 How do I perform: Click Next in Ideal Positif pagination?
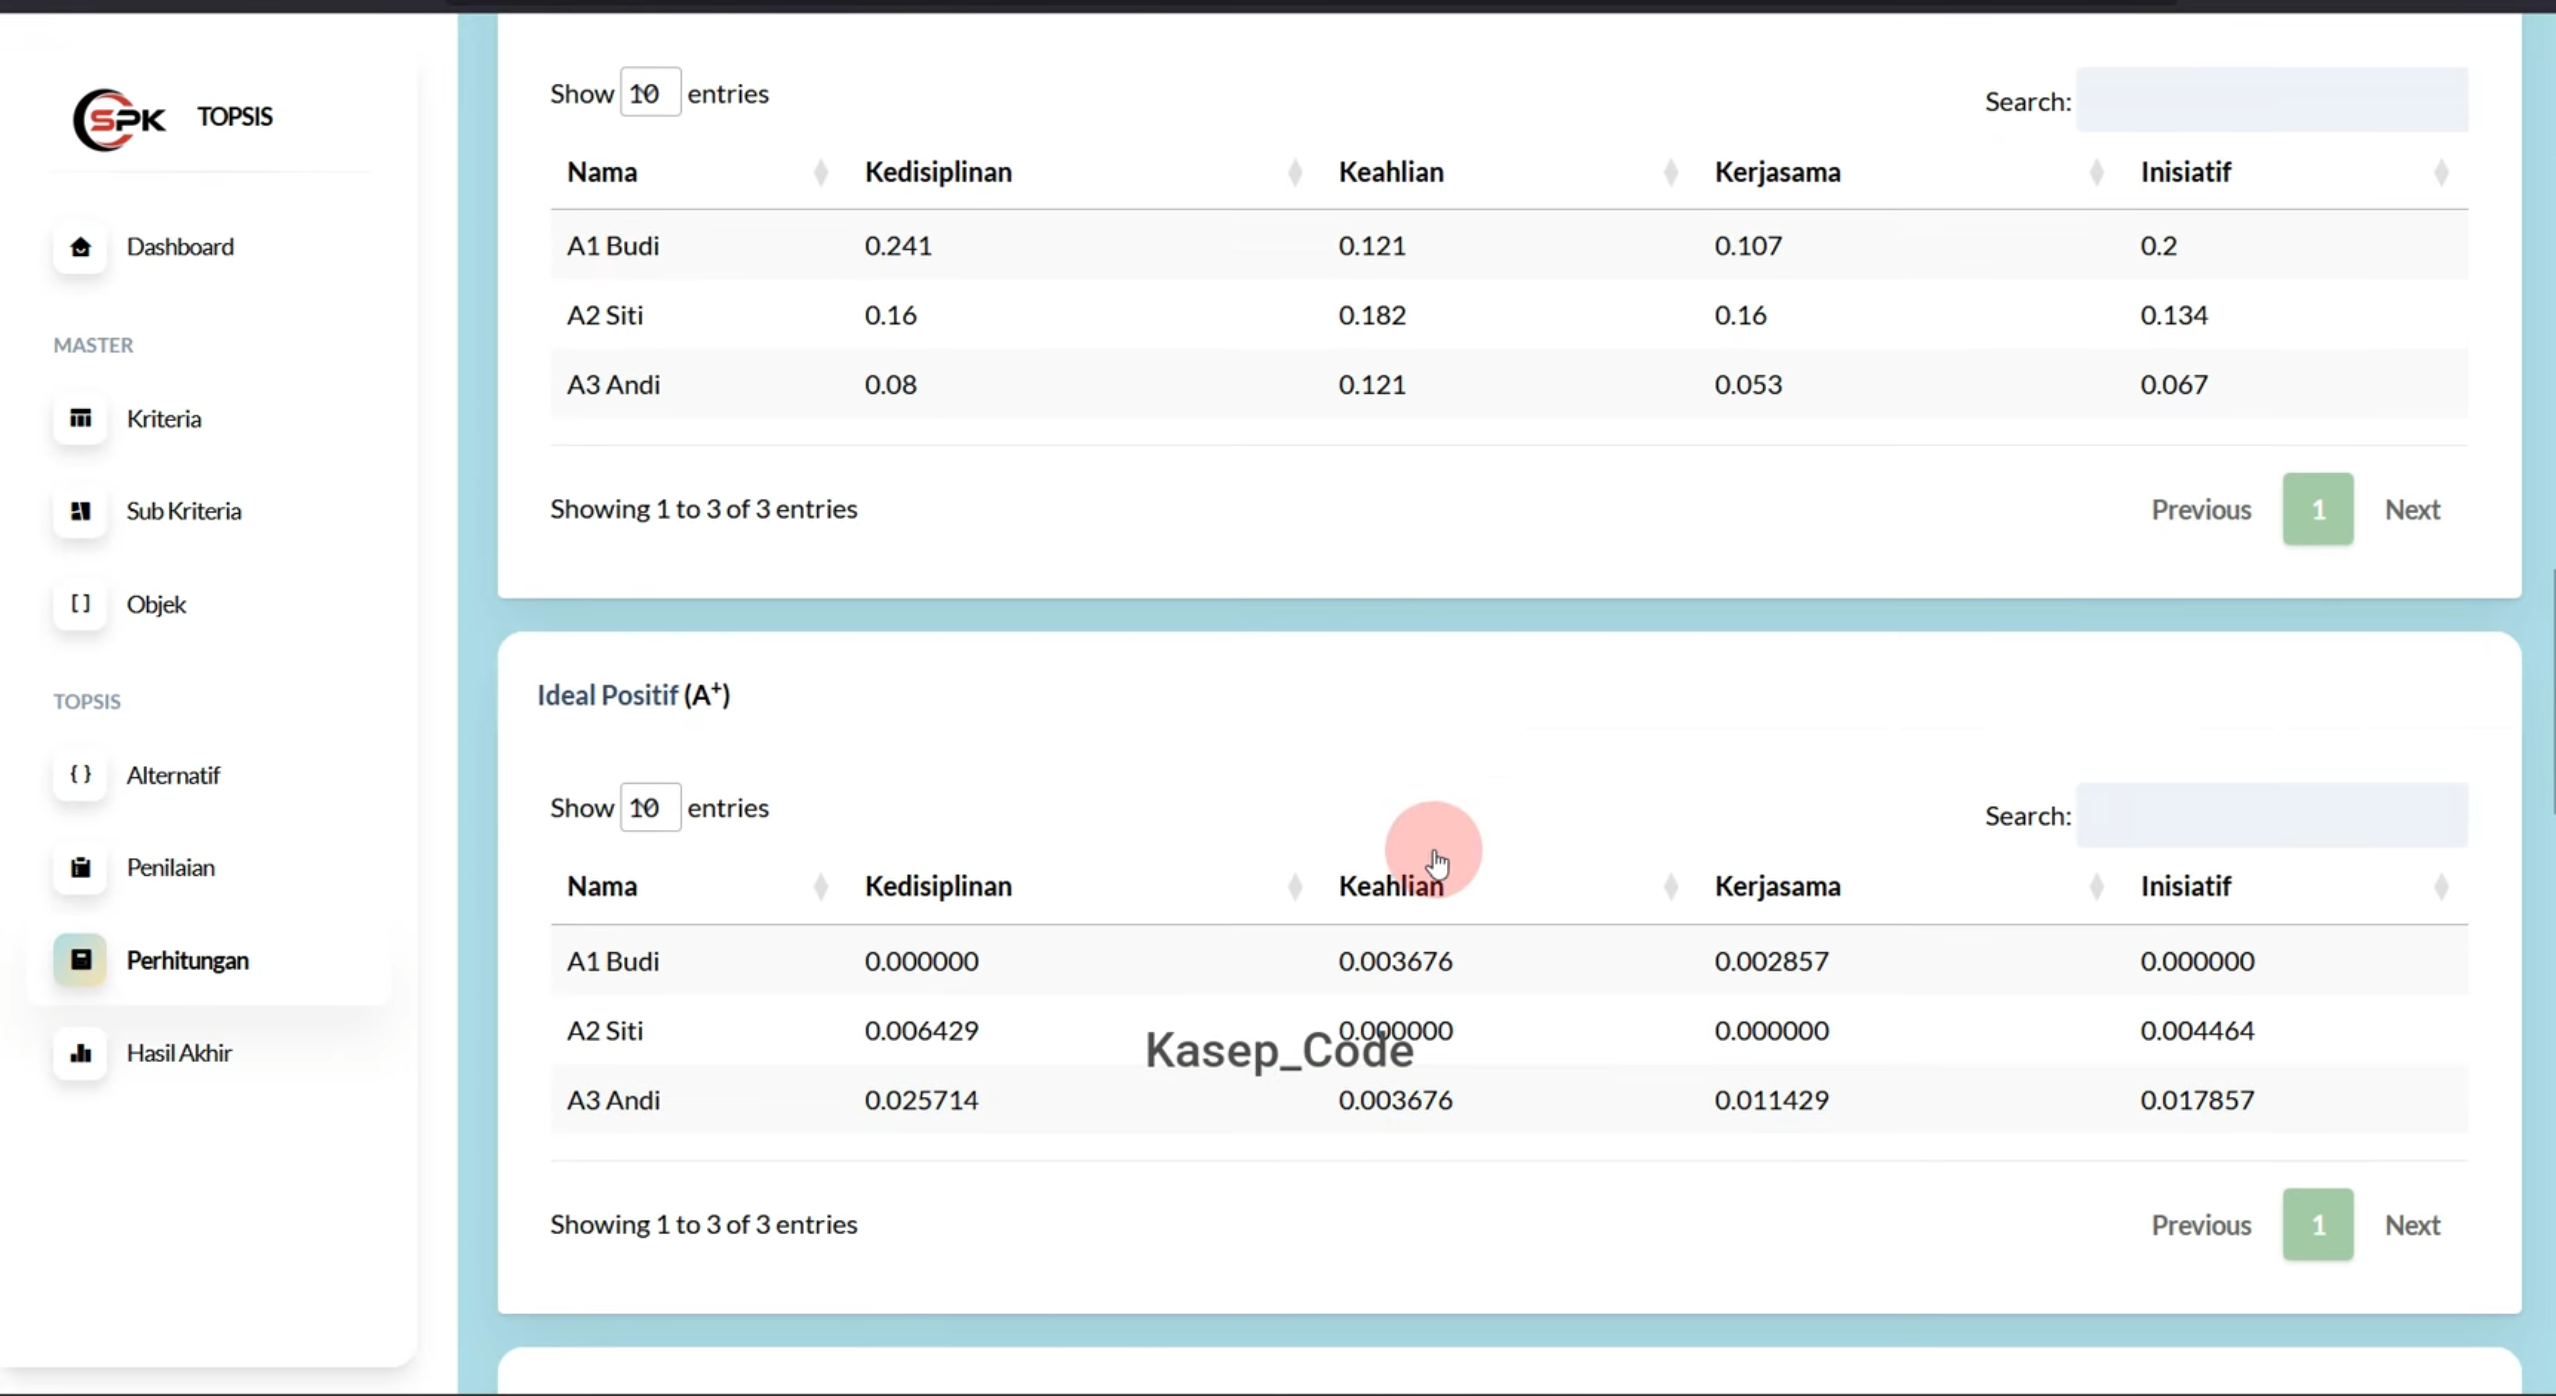[x=2412, y=1225]
